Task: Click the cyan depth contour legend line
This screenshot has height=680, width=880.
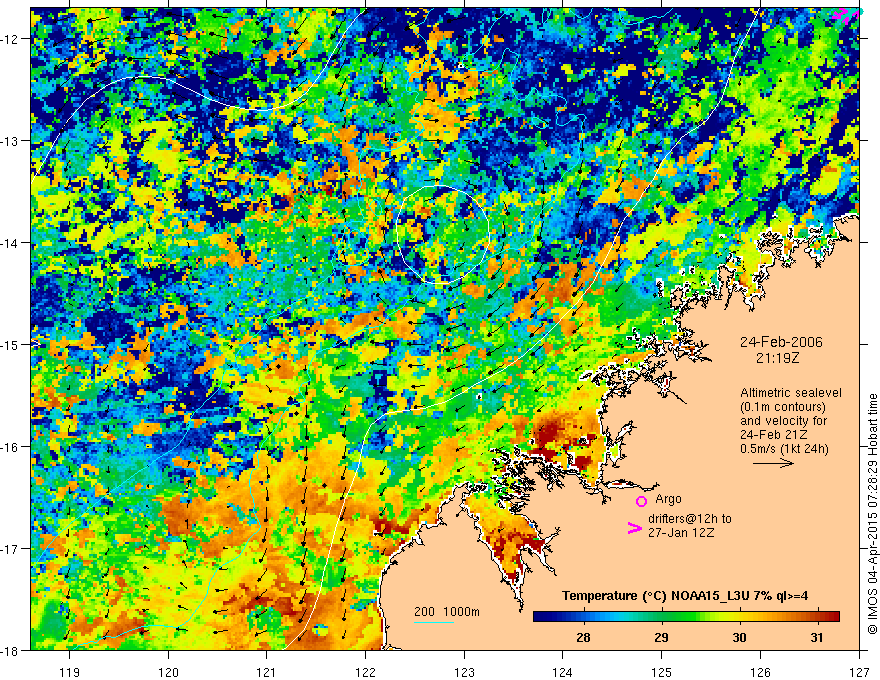Action: click(434, 622)
